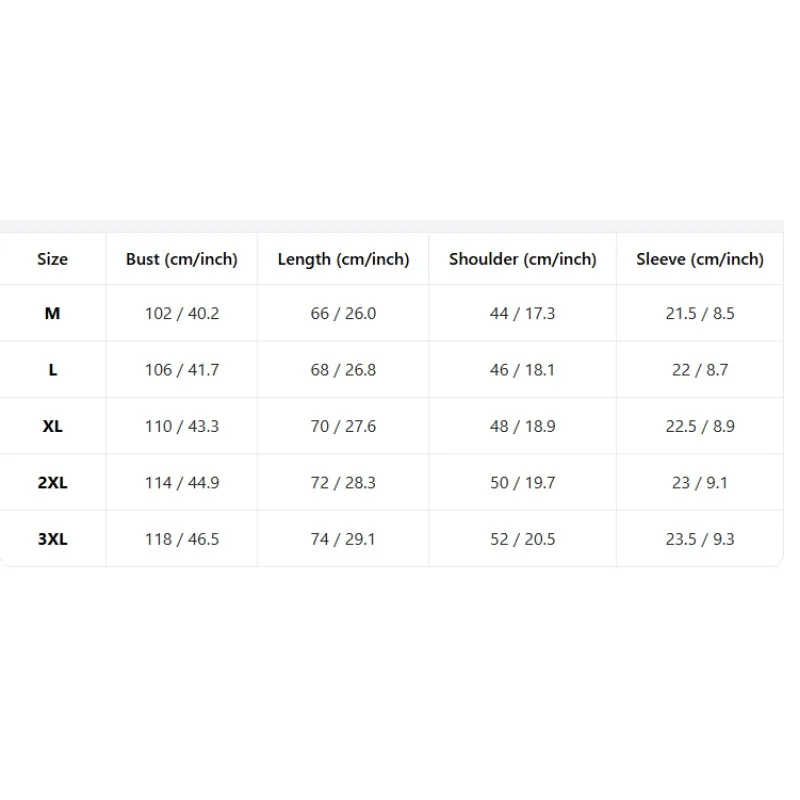Click the 48 / 18.9 shoulder cell
800x800 pixels.
pos(522,426)
